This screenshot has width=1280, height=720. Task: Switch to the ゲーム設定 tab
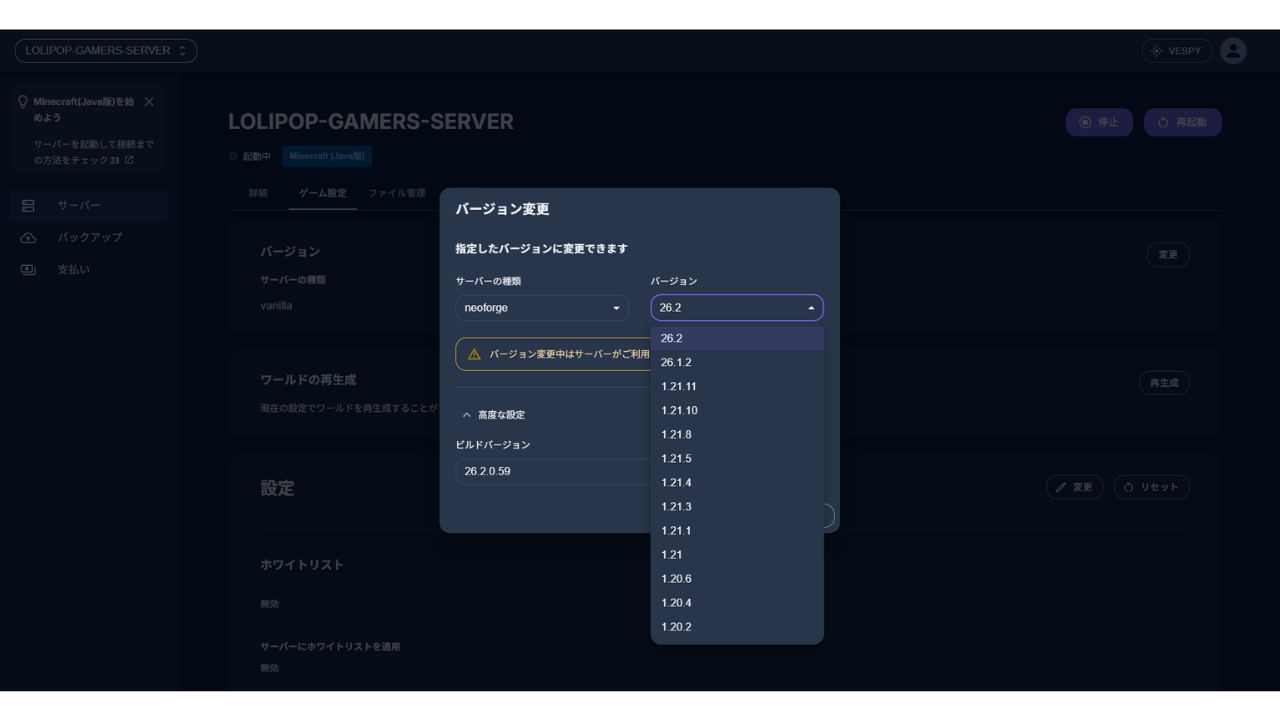click(323, 193)
